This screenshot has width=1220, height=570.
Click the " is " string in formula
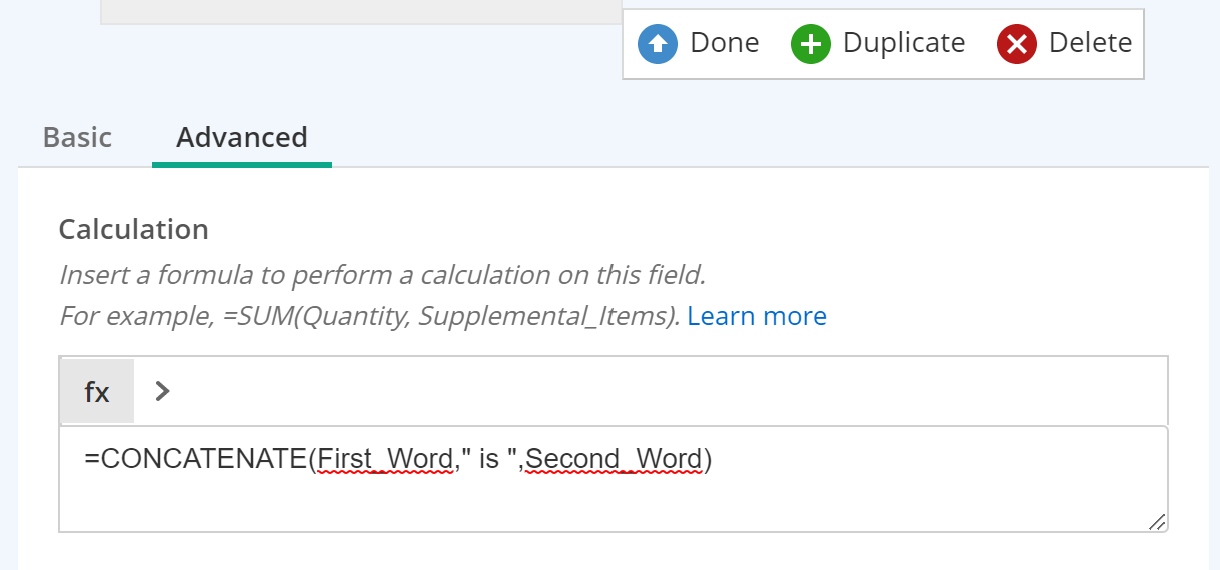tap(489, 460)
